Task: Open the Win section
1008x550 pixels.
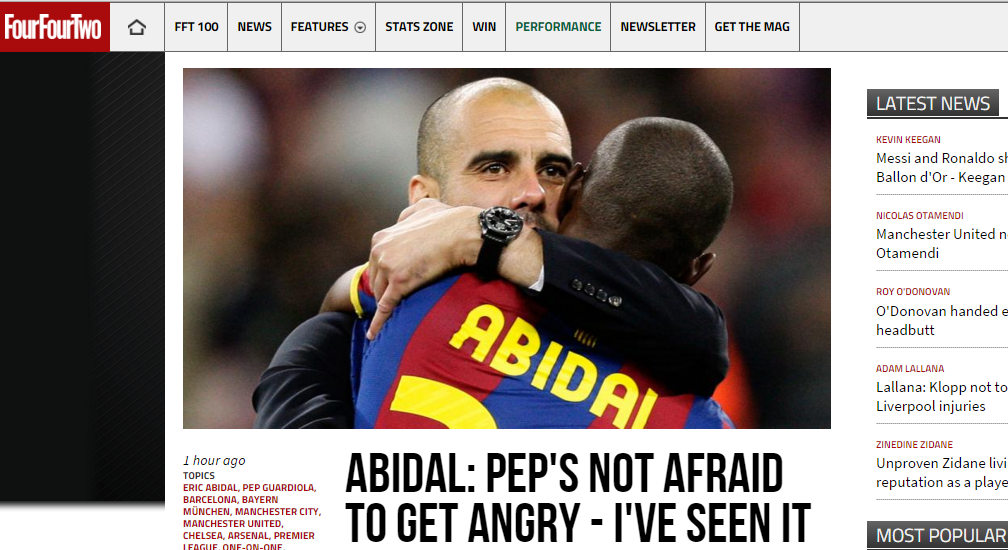Action: tap(484, 27)
